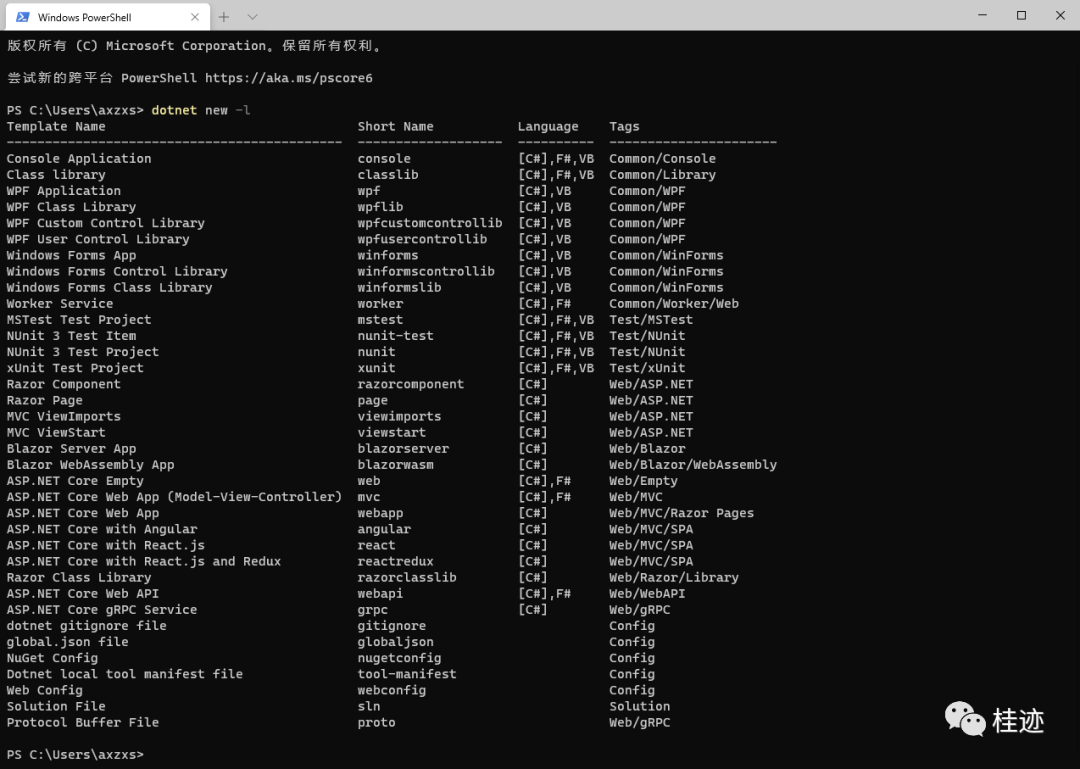Click the 'Short Name' column header
The width and height of the screenshot is (1080, 769).
click(395, 126)
